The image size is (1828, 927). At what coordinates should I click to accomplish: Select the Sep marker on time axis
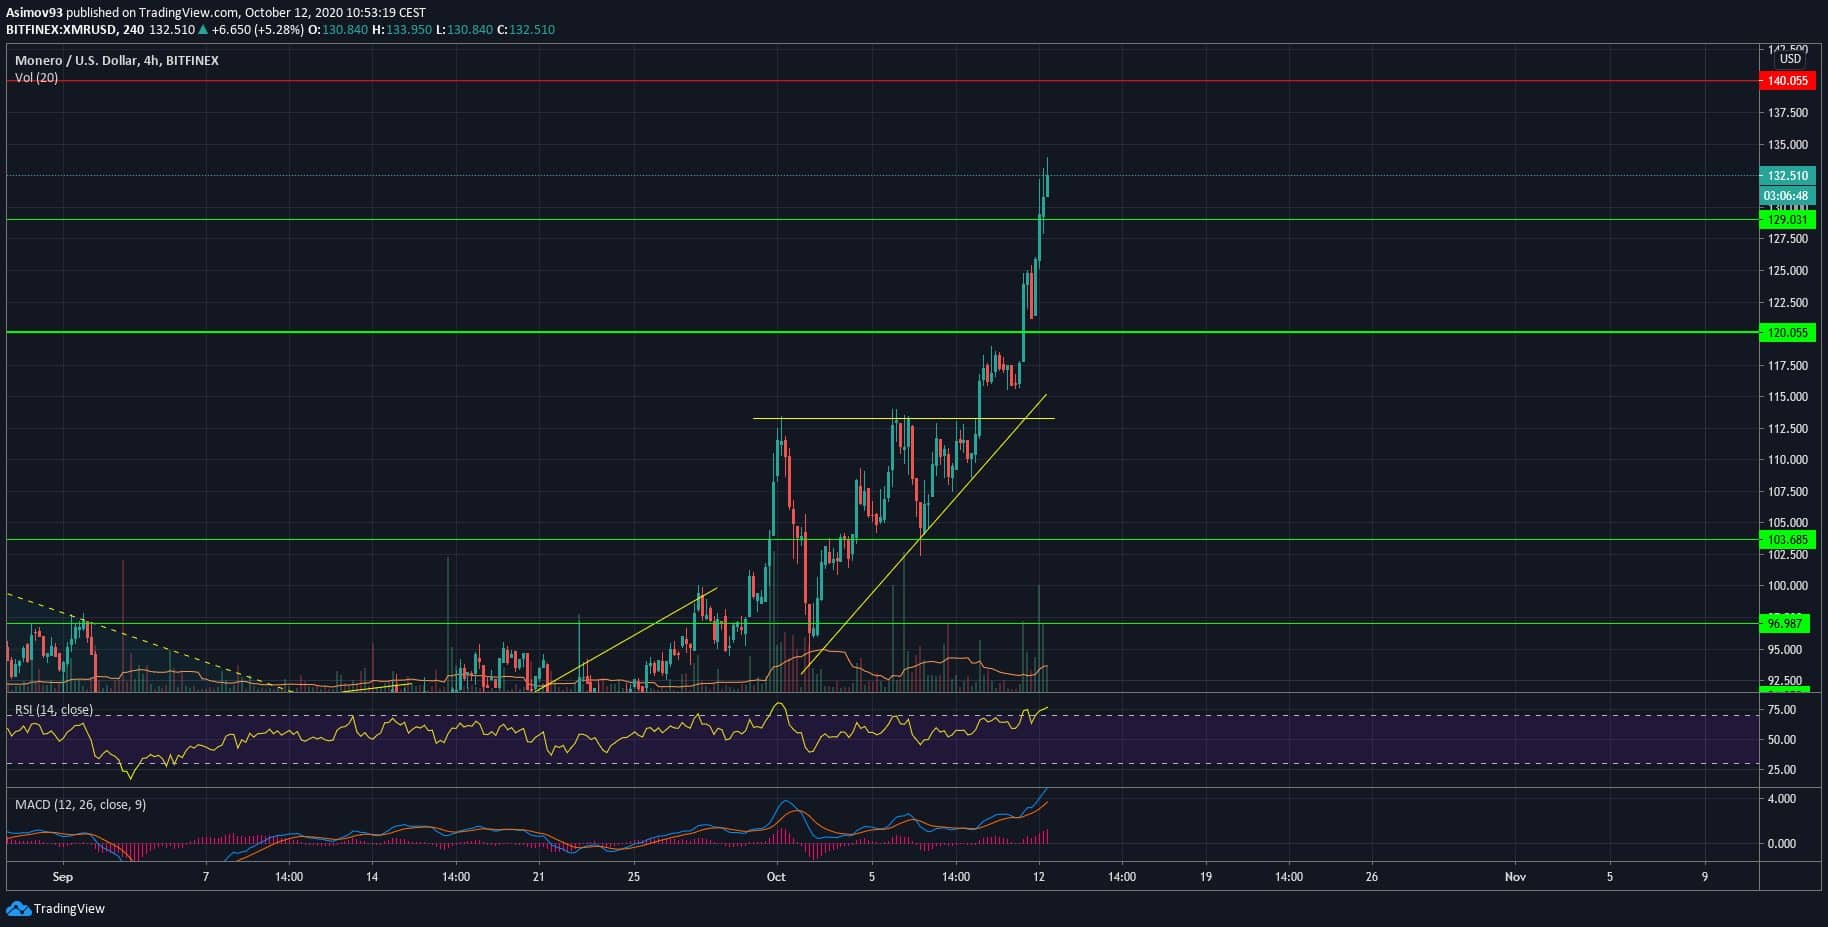(x=63, y=877)
